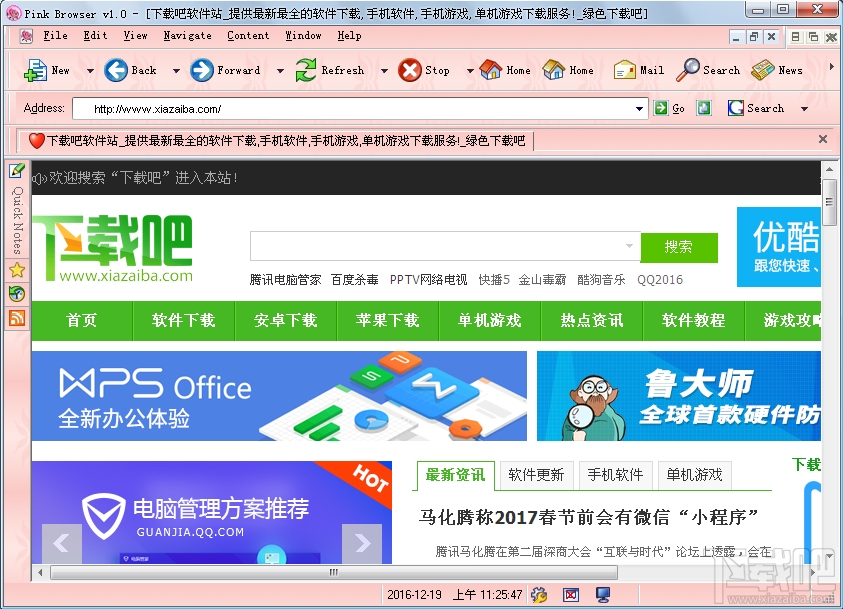The width and height of the screenshot is (843, 609).
Task: Click inside the website search input field
Action: [441, 246]
